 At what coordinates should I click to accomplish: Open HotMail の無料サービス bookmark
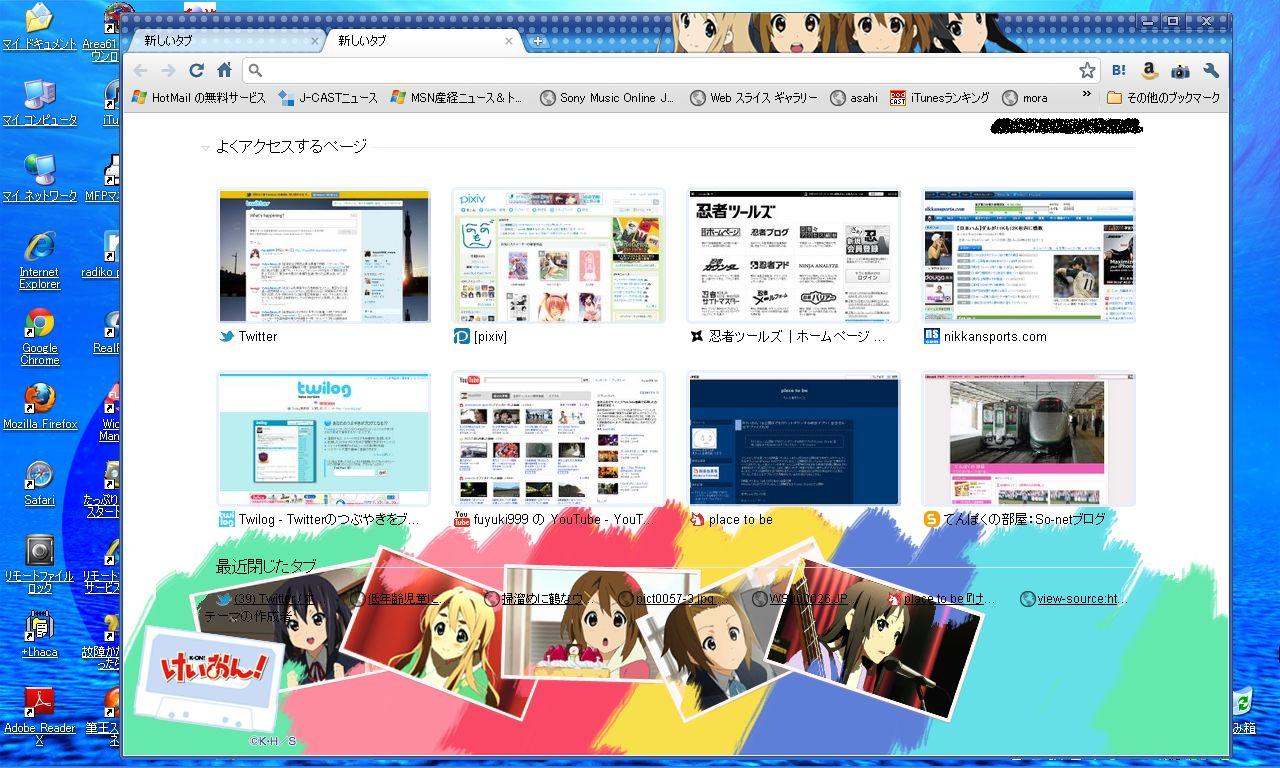click(199, 98)
